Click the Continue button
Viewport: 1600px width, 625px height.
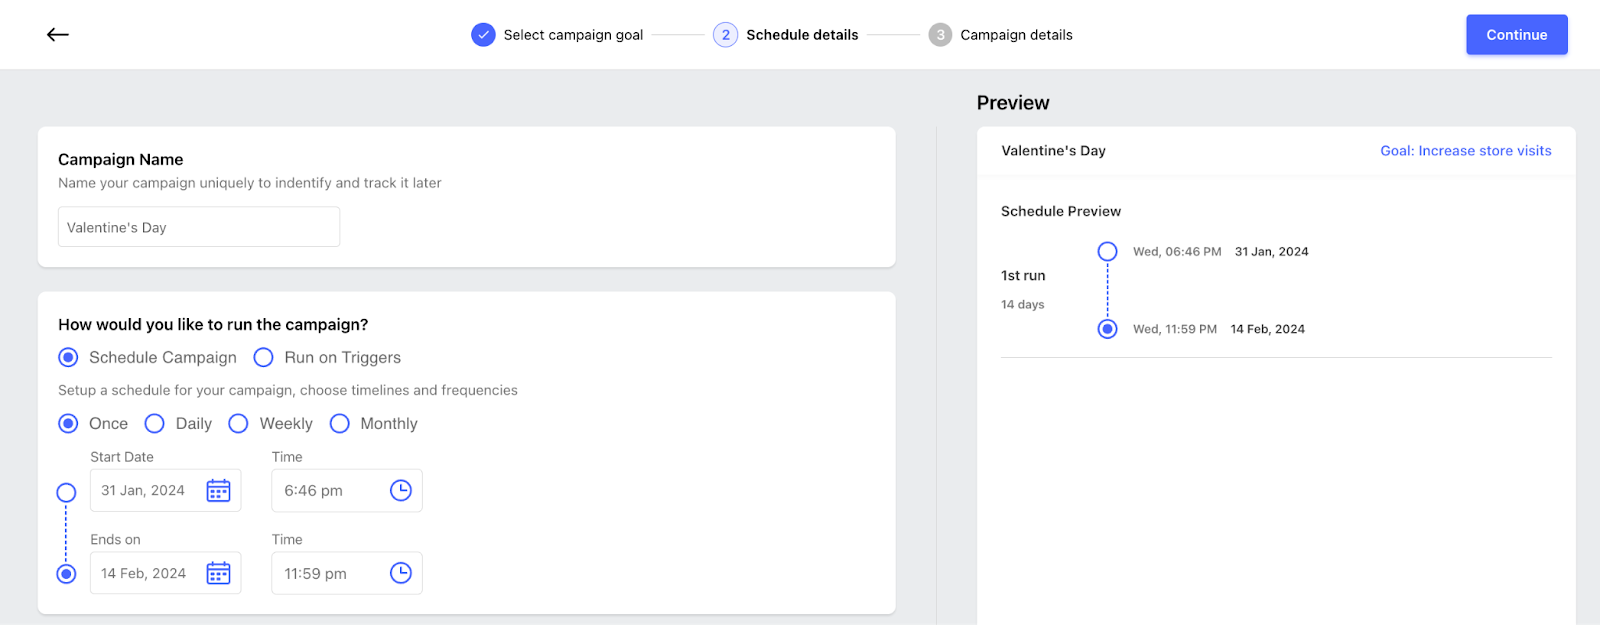pyautogui.click(x=1517, y=35)
